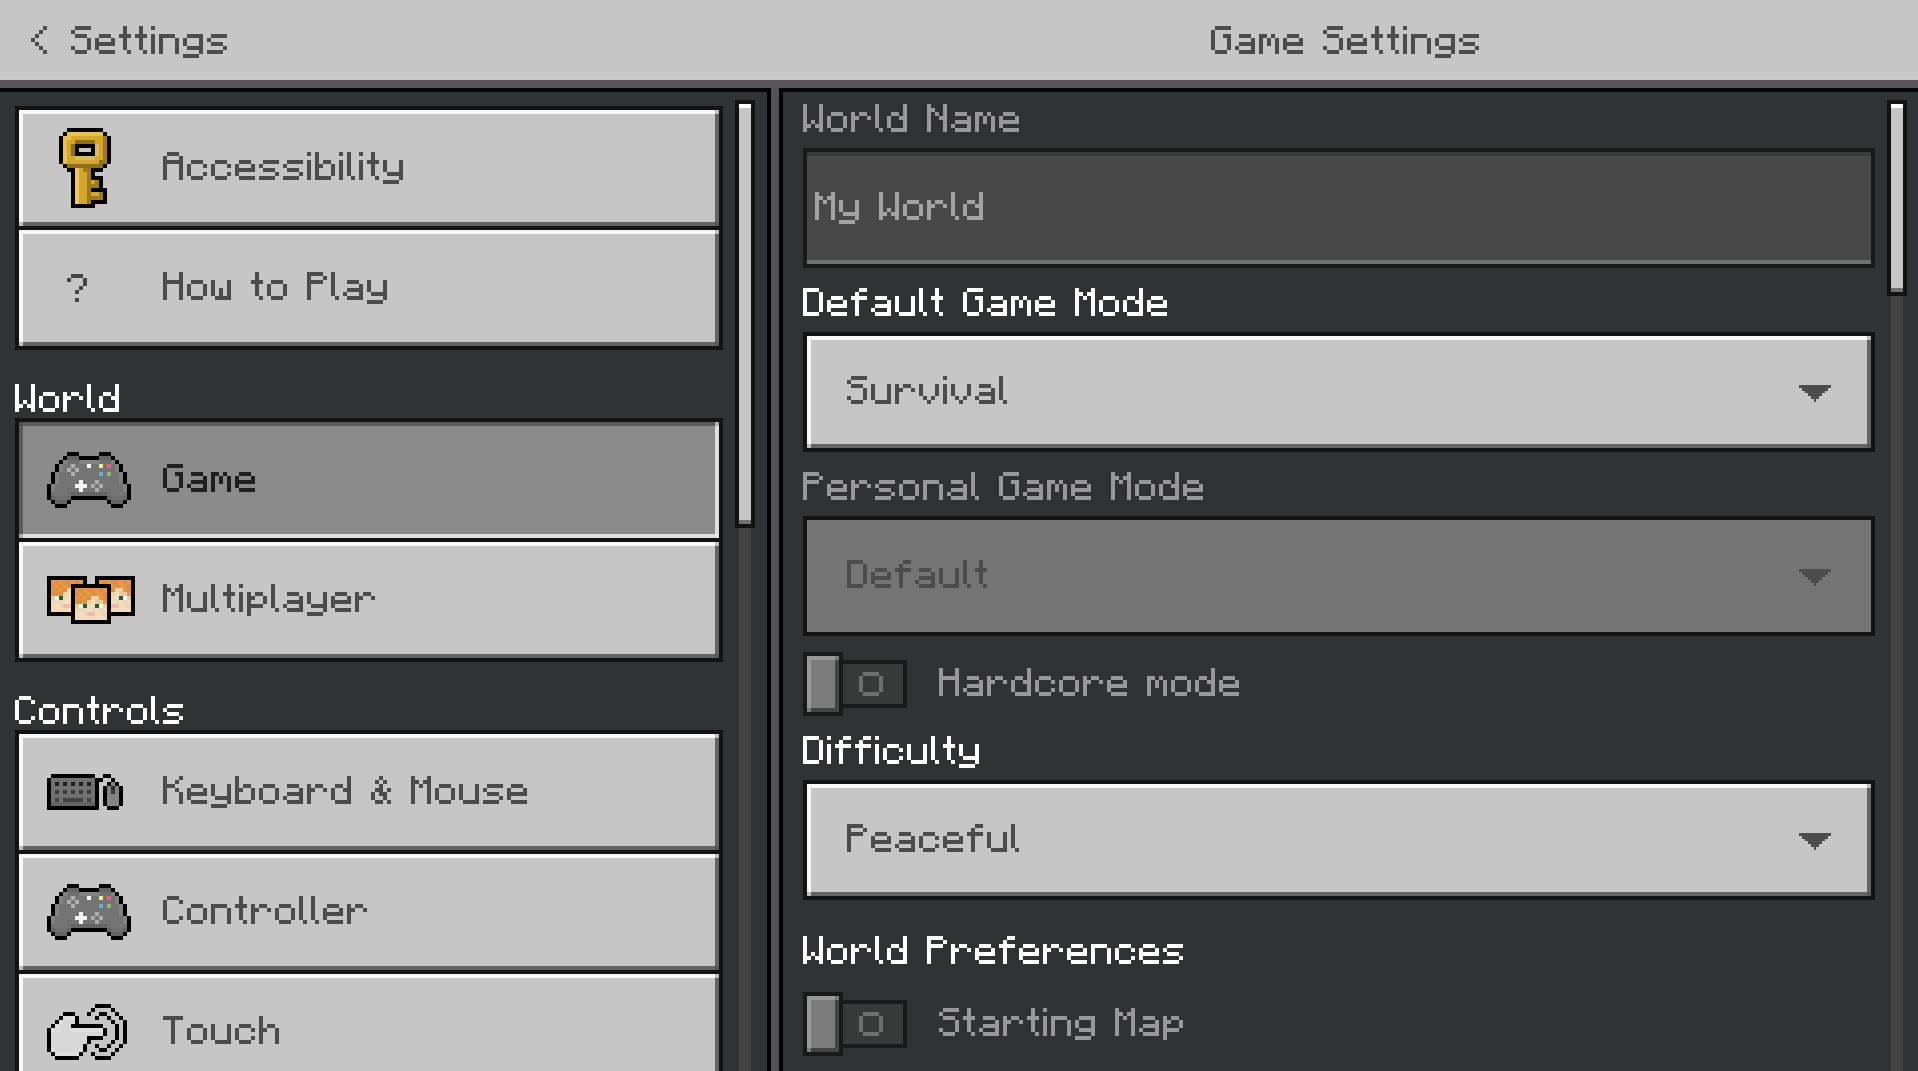The width and height of the screenshot is (1918, 1071).
Task: Click the gamepad icon beside Game
Action: [x=89, y=480]
